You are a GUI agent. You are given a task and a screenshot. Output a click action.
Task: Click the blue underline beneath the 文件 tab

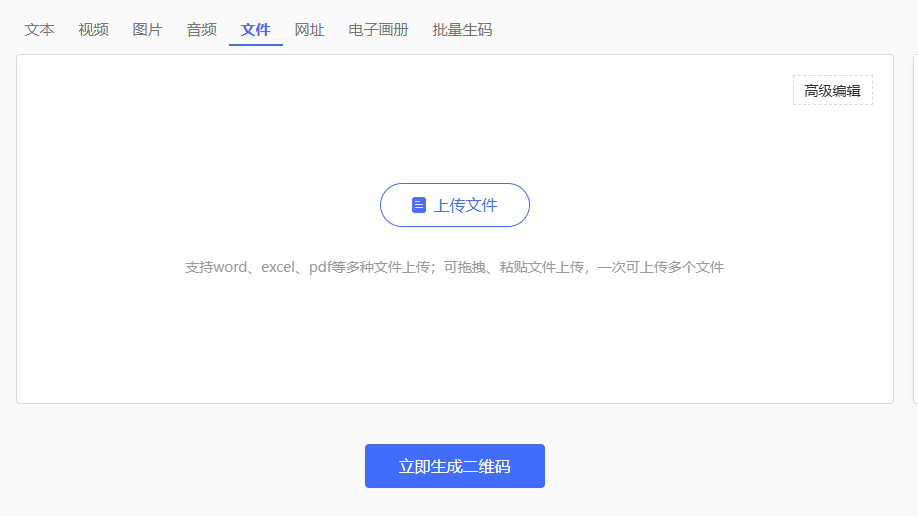(256, 45)
